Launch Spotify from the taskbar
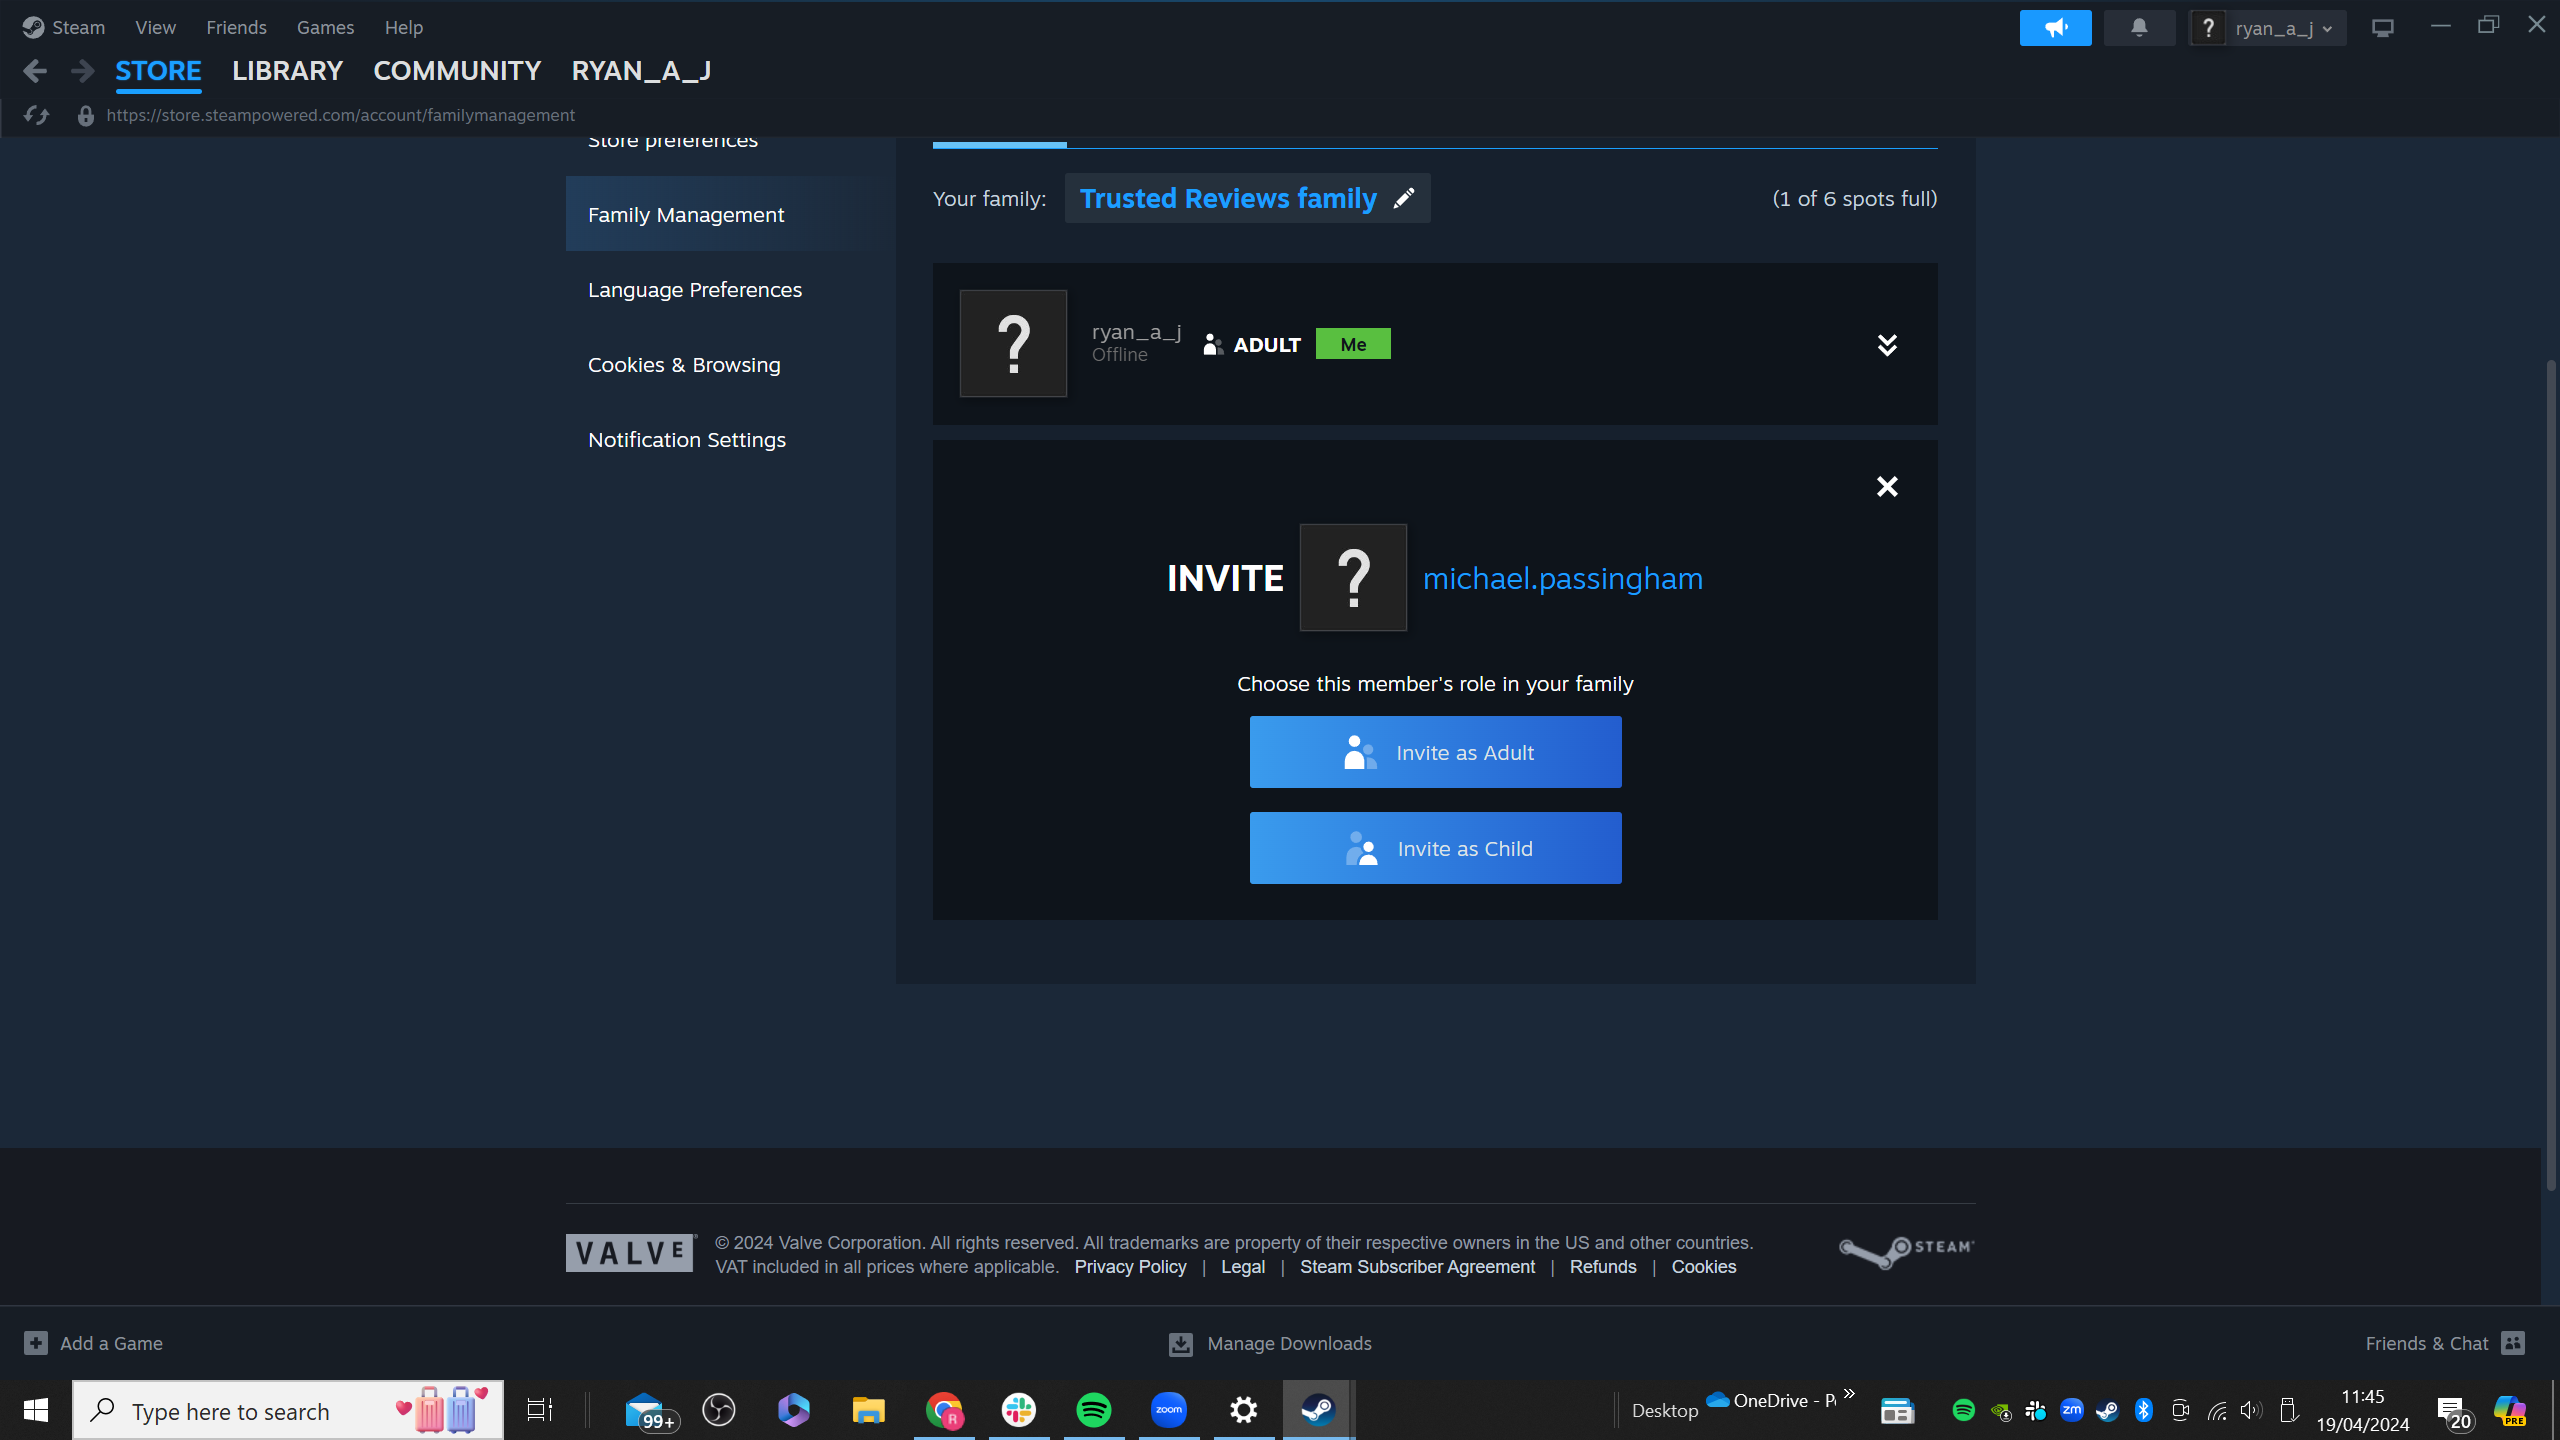Screen dimensions: 2560x1440 [x=1093, y=1409]
